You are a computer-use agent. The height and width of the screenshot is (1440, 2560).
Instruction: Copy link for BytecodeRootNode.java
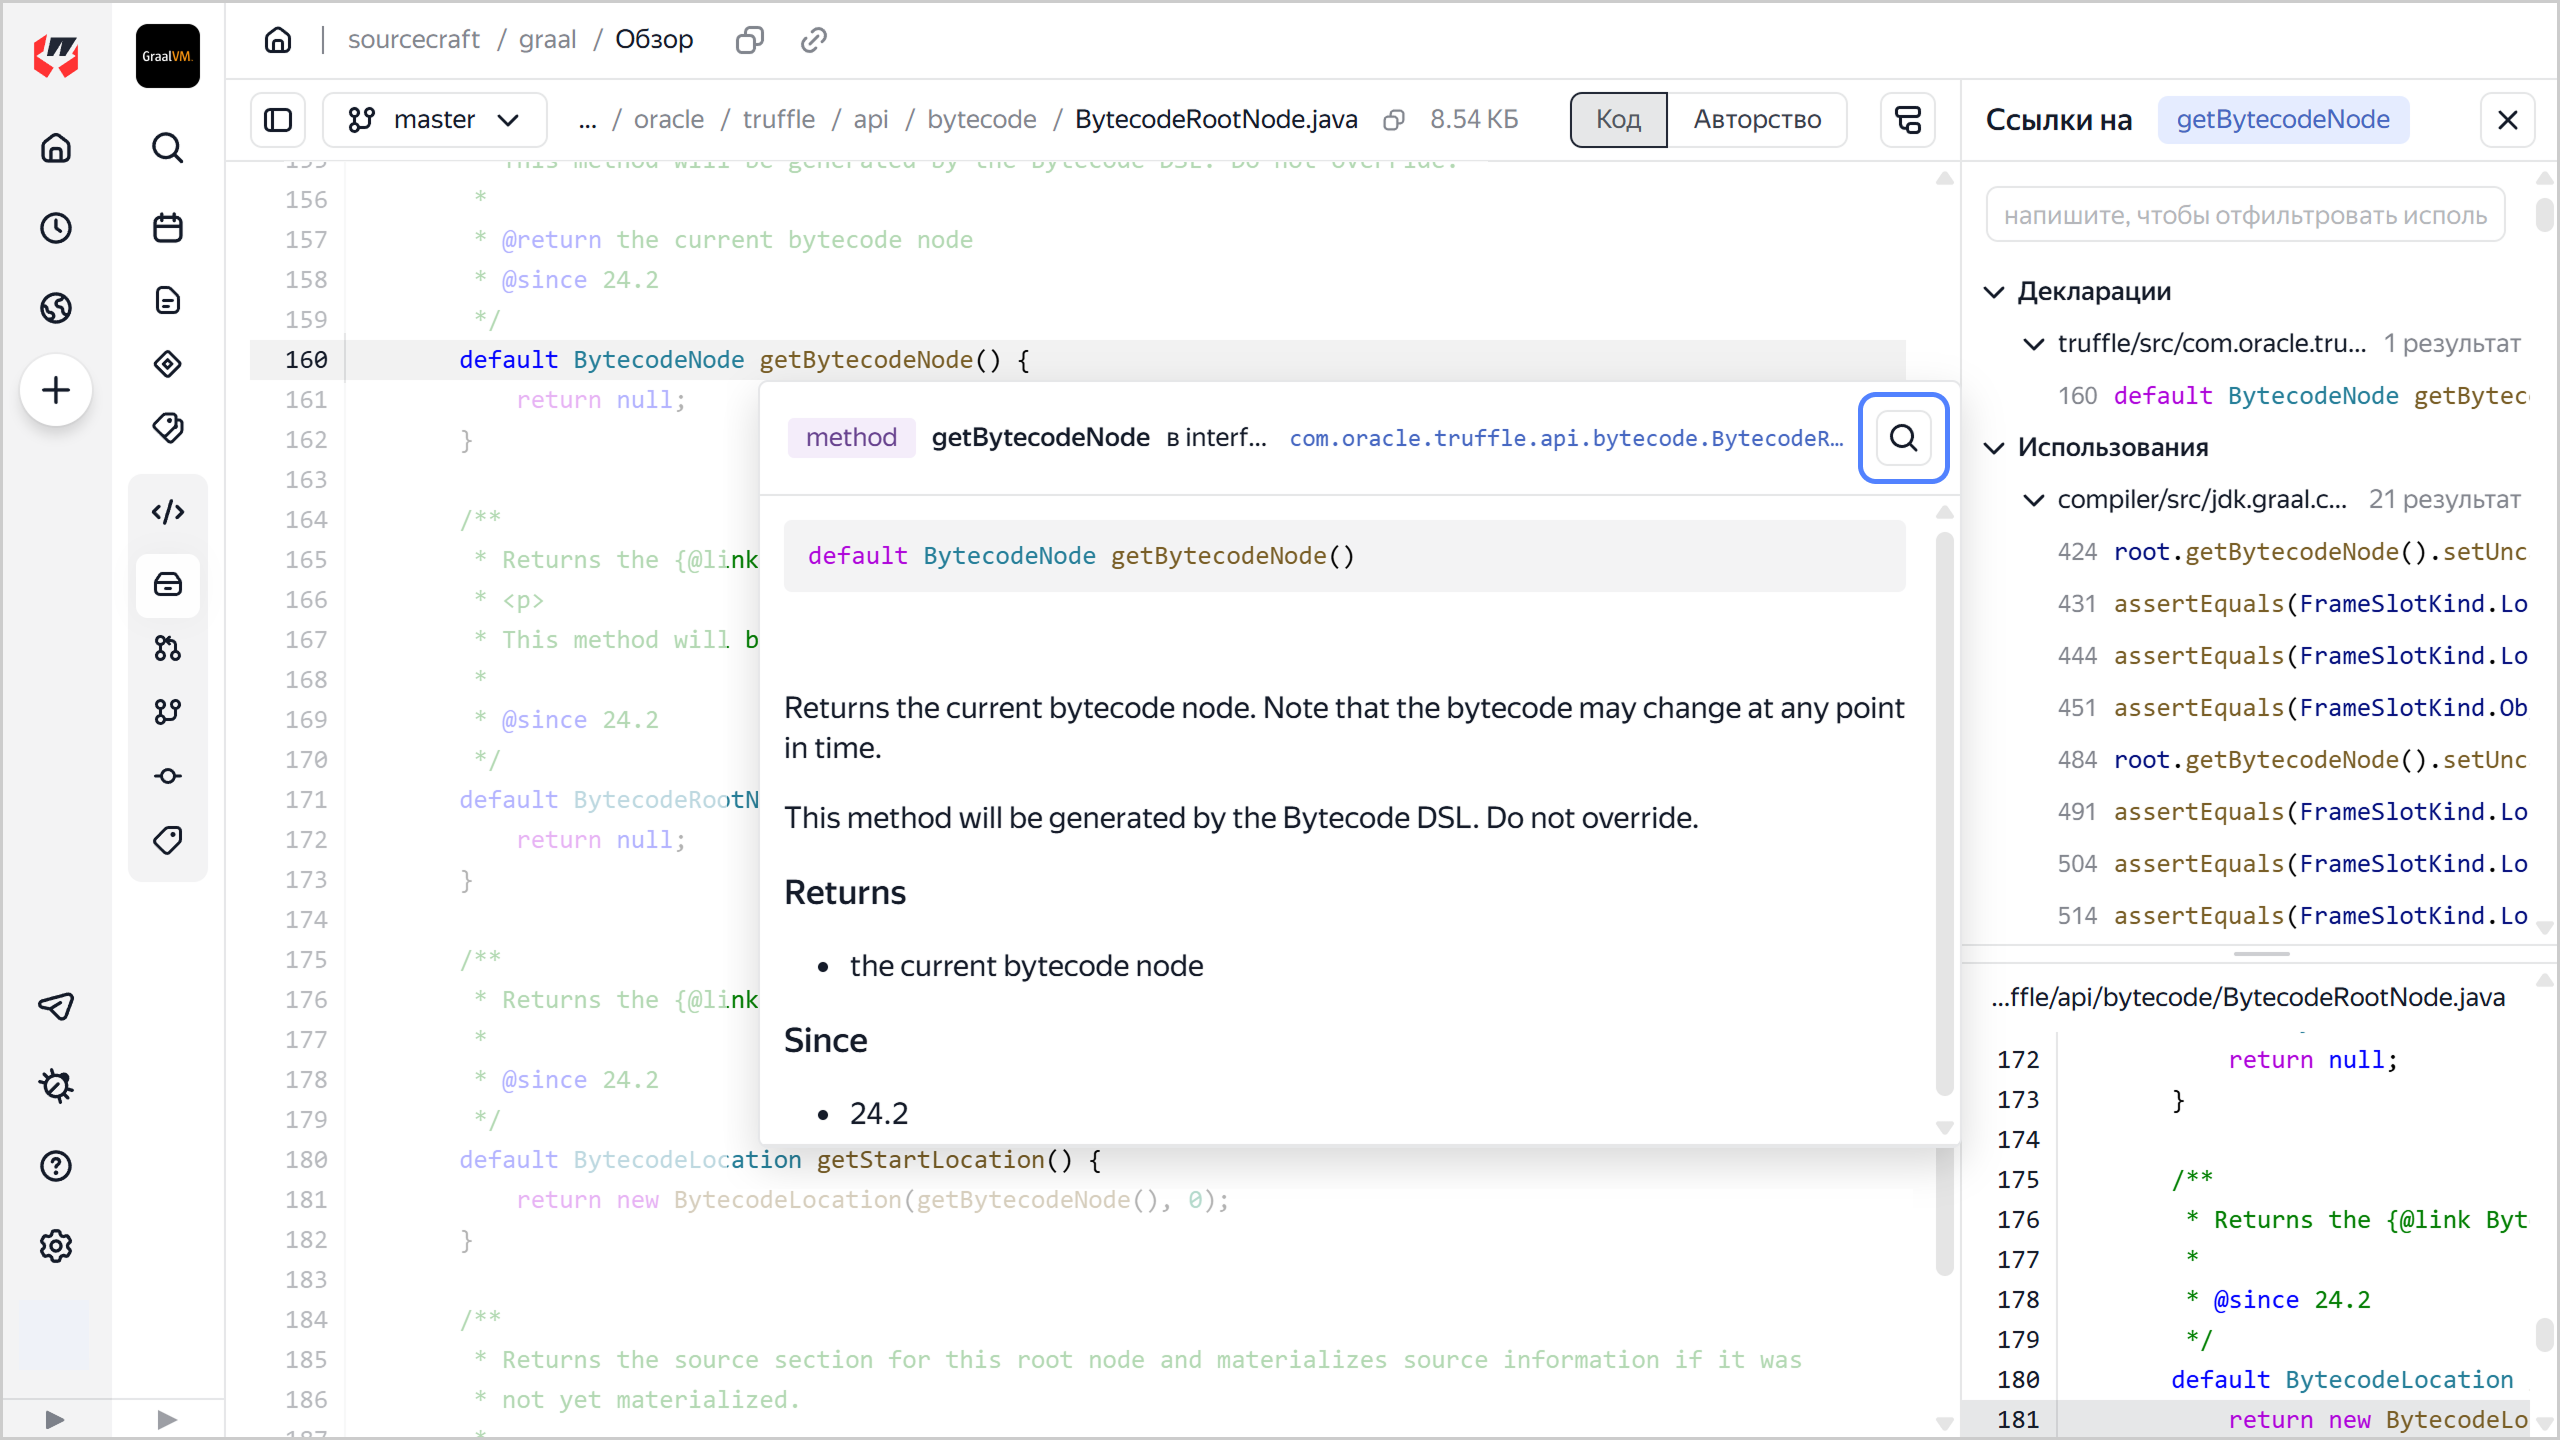coord(1391,119)
